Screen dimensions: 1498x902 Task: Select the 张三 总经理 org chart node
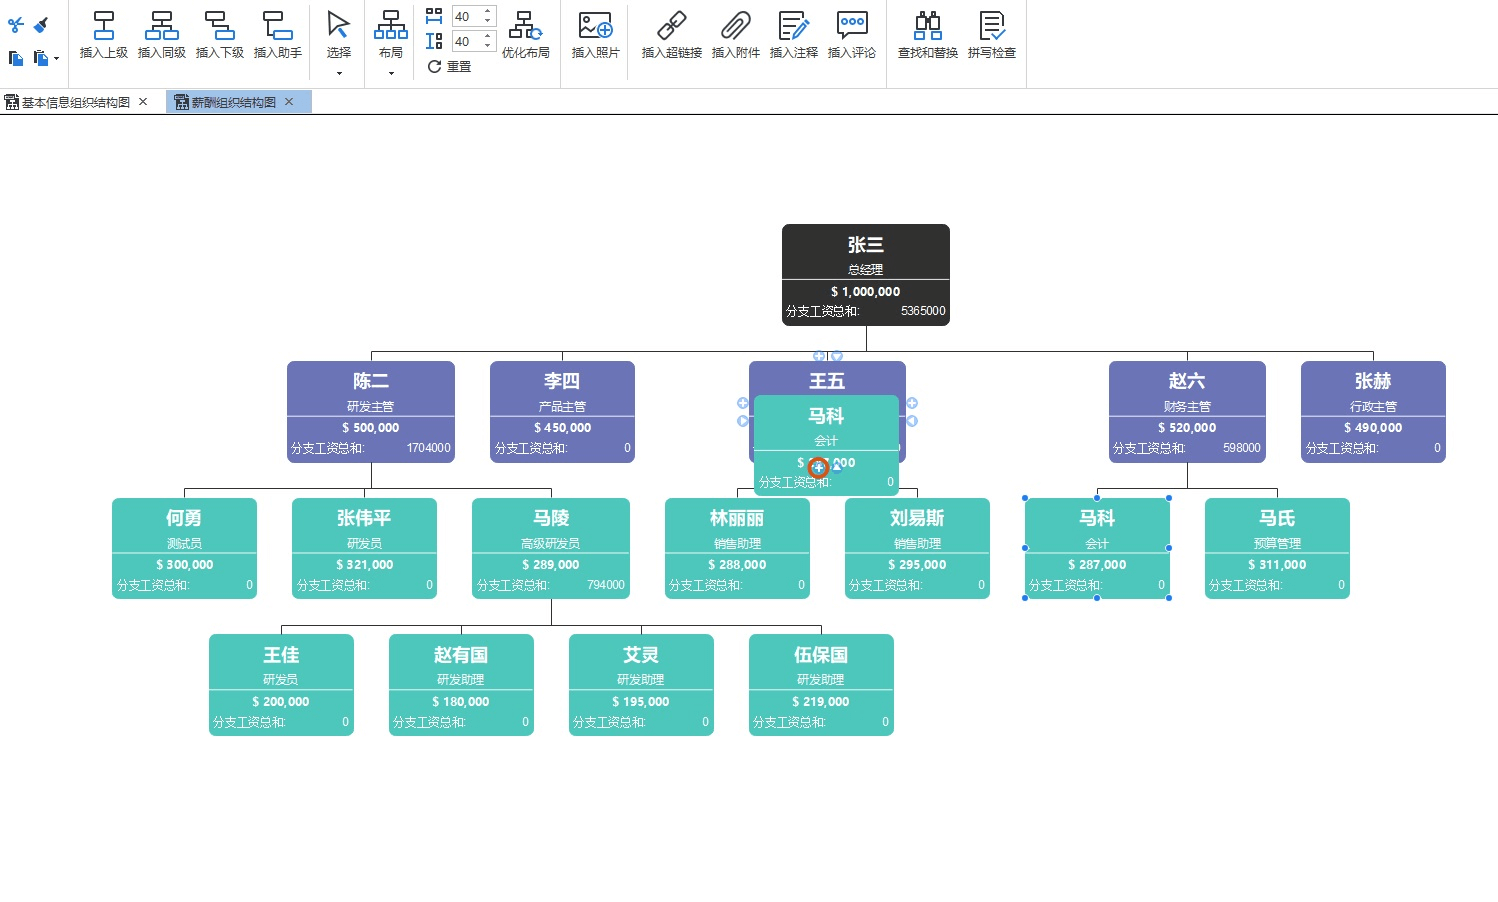pyautogui.click(x=866, y=275)
